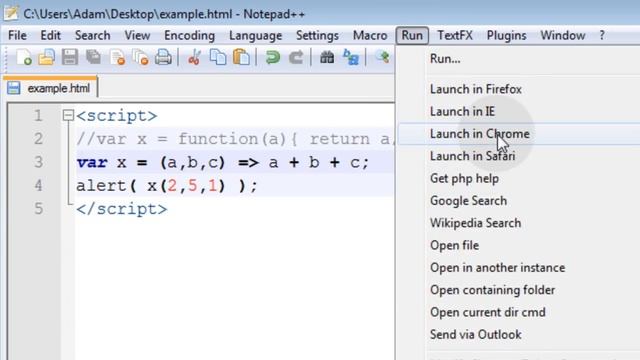Click the Cut scissors icon
Image resolution: width=640 pixels, height=360 pixels.
tap(194, 58)
